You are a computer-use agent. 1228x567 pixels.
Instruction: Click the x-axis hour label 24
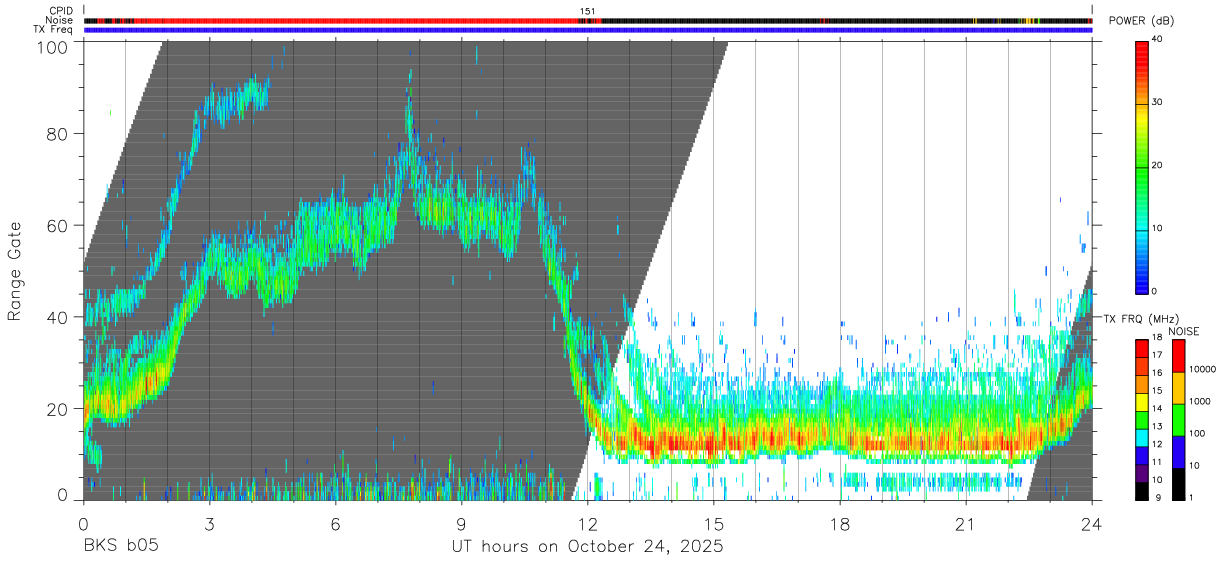pos(1092,524)
